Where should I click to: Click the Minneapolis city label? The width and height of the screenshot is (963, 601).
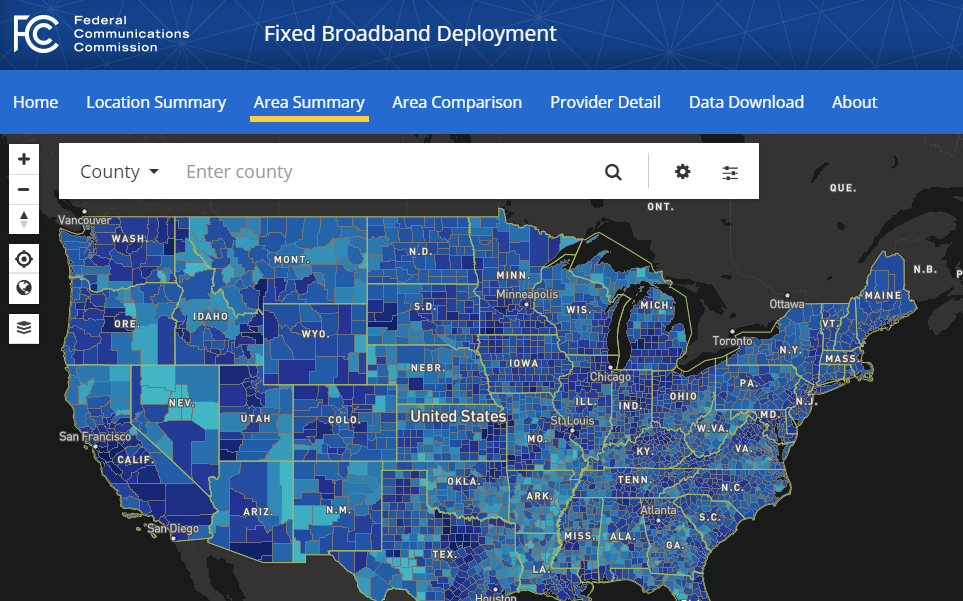click(527, 294)
